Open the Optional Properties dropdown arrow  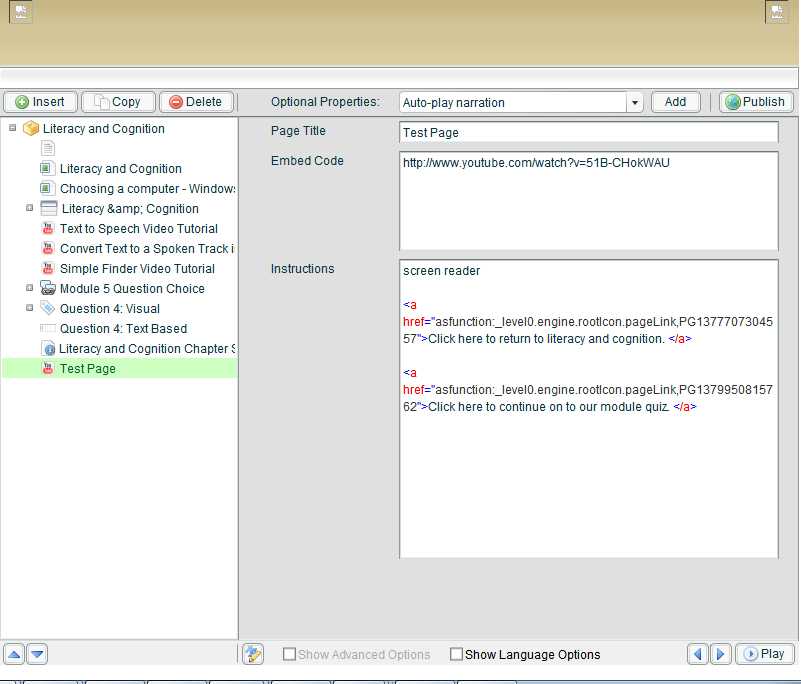click(634, 103)
